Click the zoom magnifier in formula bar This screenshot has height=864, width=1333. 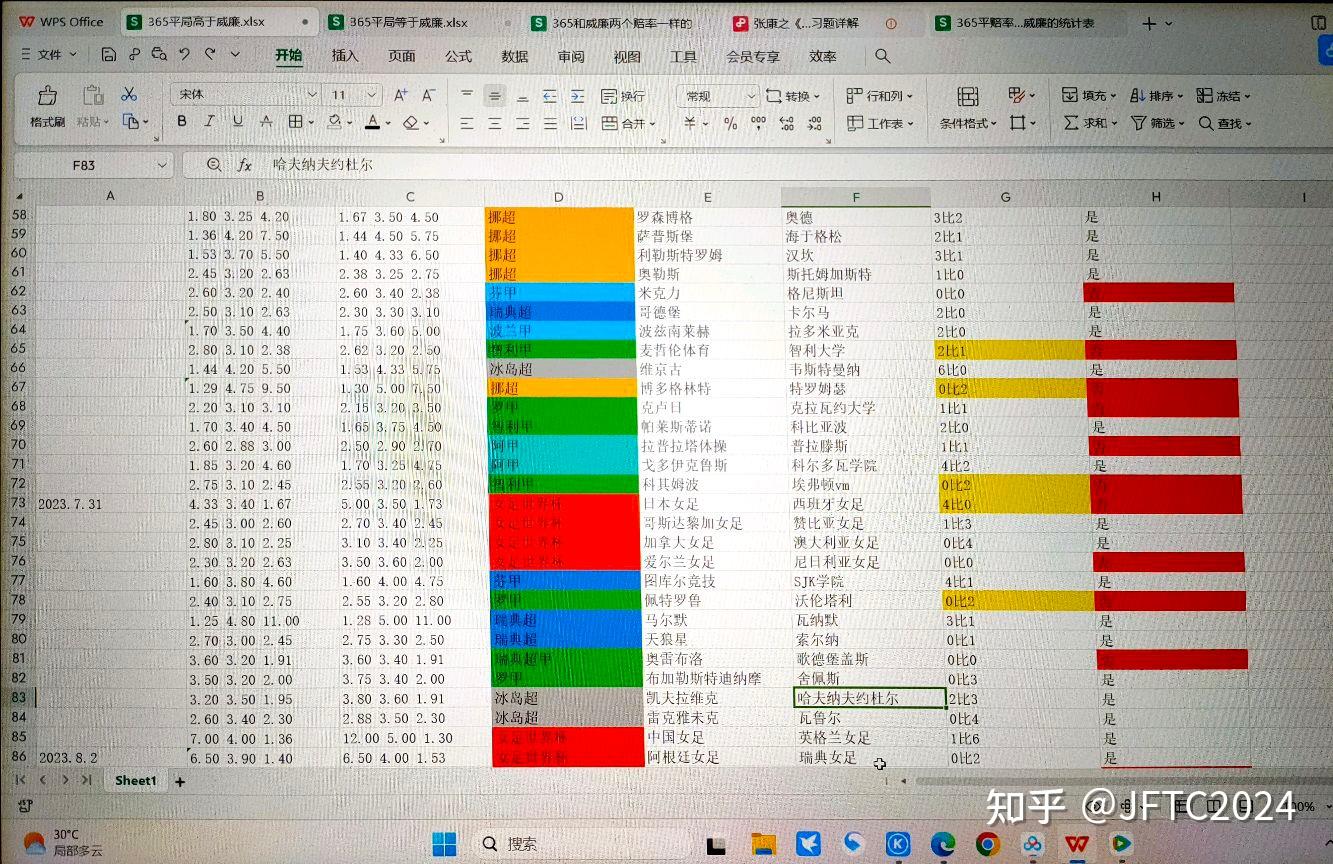point(213,165)
